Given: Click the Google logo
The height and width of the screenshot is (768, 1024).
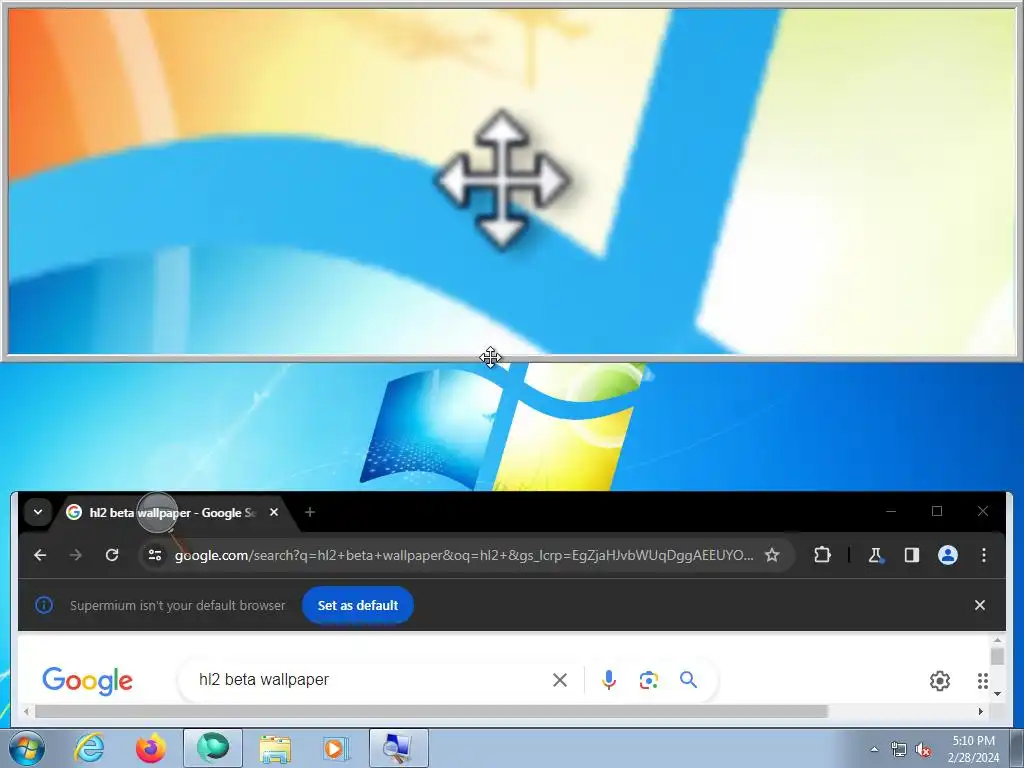Looking at the screenshot, I should [x=88, y=680].
